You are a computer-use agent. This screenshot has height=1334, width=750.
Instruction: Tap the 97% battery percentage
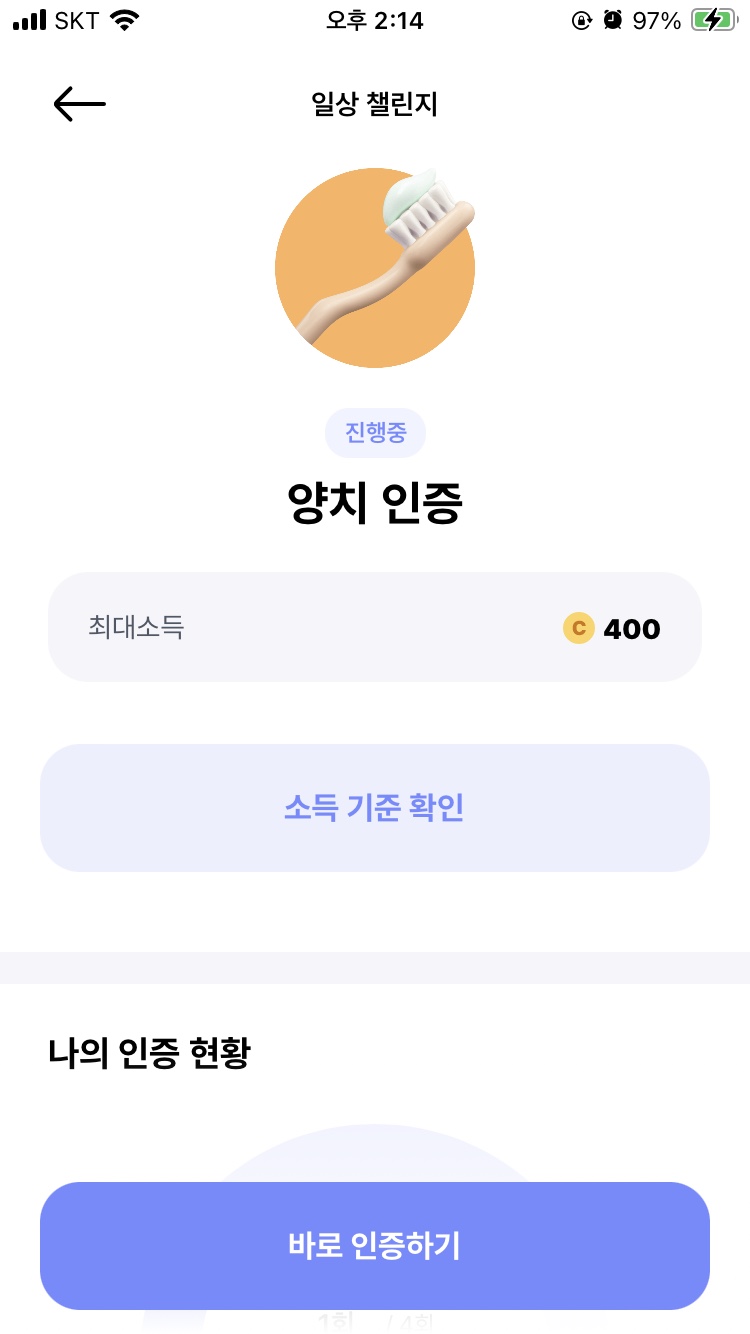(x=657, y=20)
